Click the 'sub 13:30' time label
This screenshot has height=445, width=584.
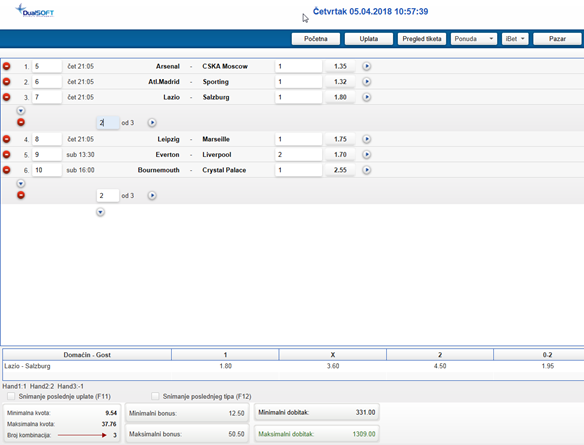click(x=80, y=155)
